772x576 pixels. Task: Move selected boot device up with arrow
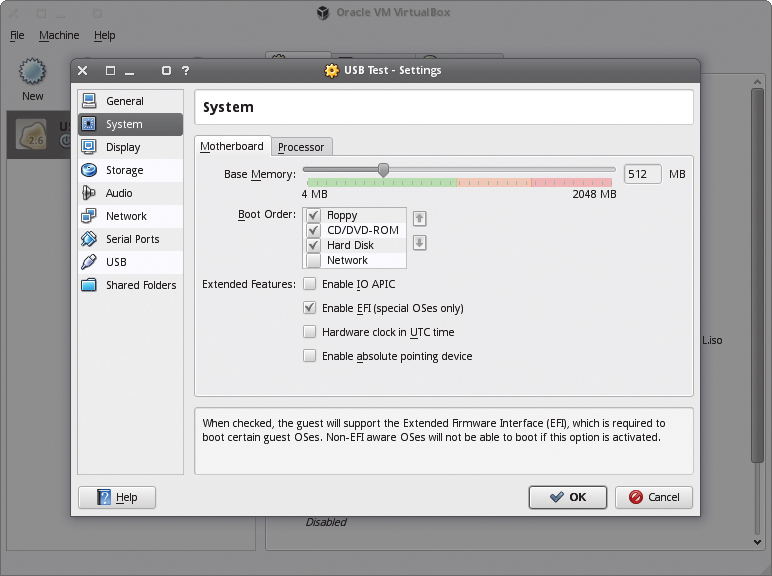pos(420,218)
